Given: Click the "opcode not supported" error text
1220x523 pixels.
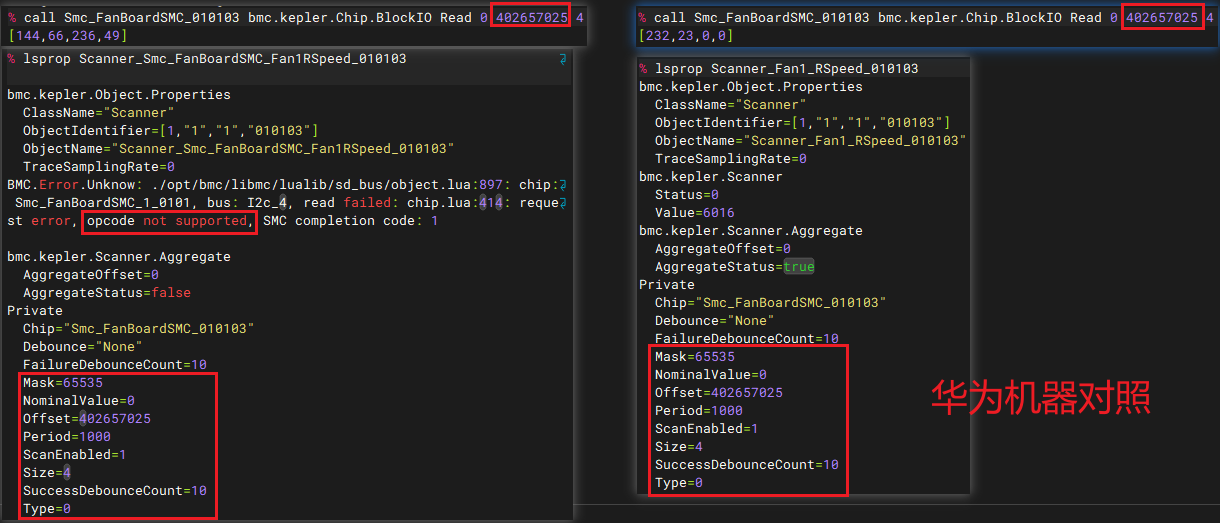Looking at the screenshot, I should [x=168, y=221].
